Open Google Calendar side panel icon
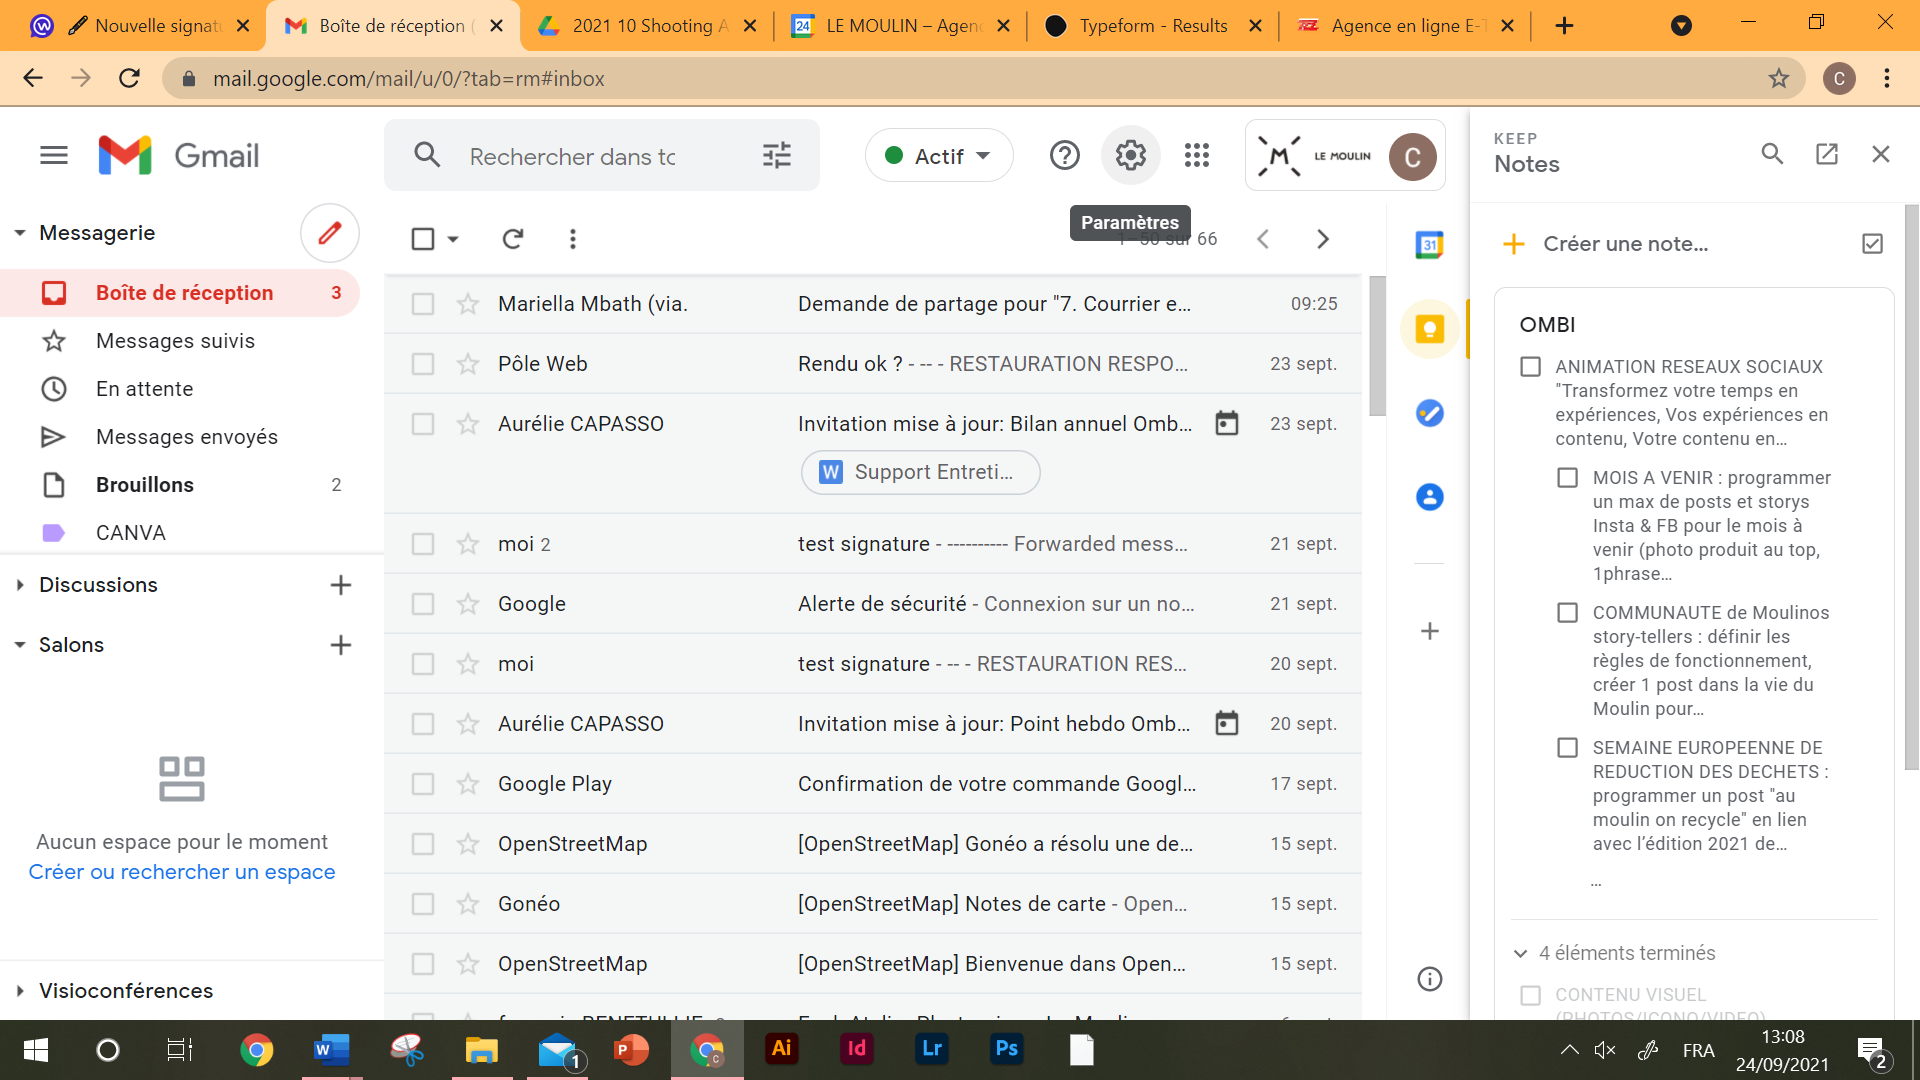The height and width of the screenshot is (1080, 1920). [x=1429, y=245]
